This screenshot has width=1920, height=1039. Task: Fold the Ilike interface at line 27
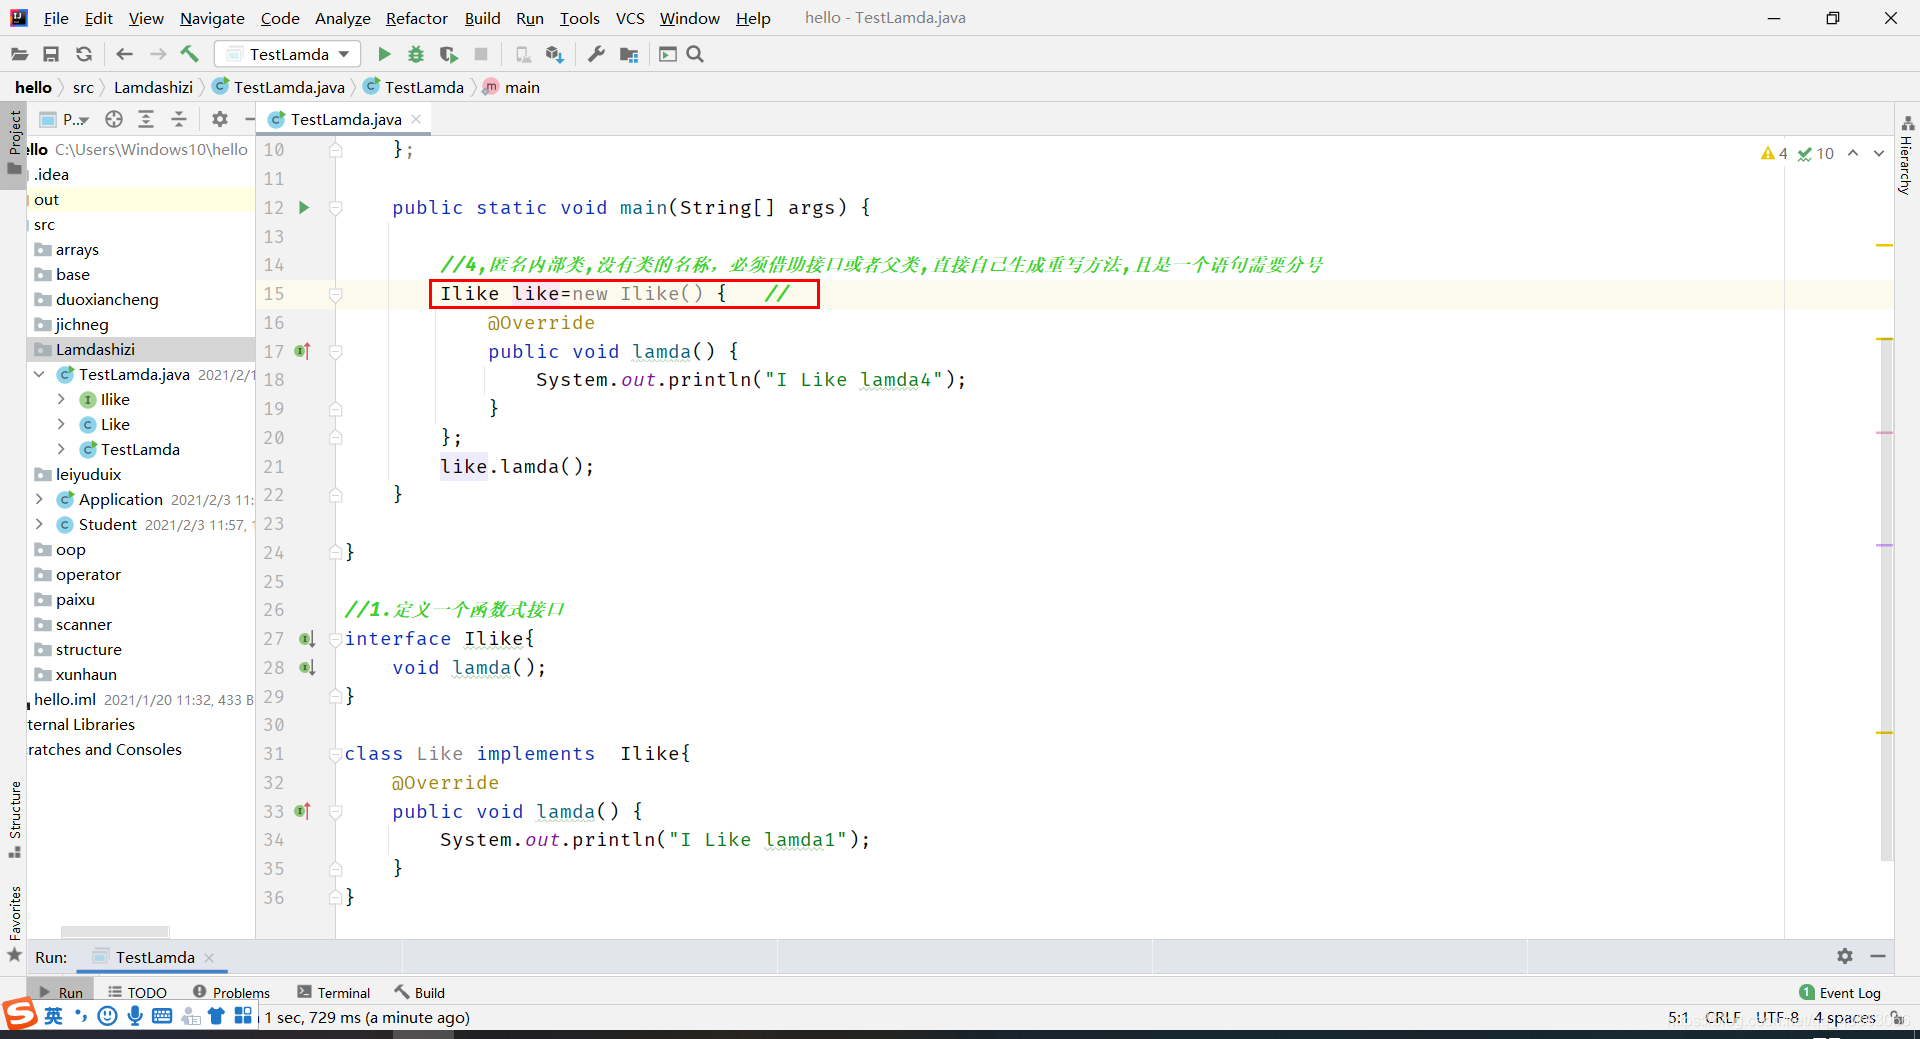tap(336, 638)
